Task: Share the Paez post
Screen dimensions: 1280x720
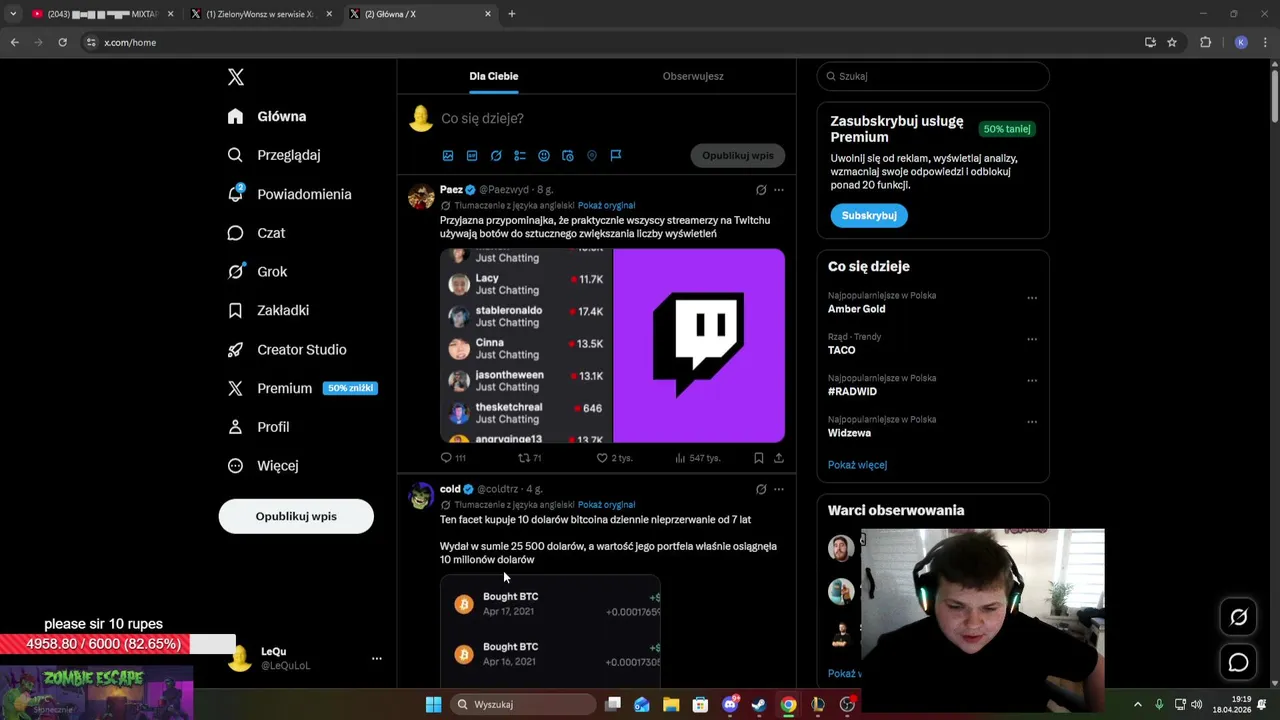Action: pos(779,458)
